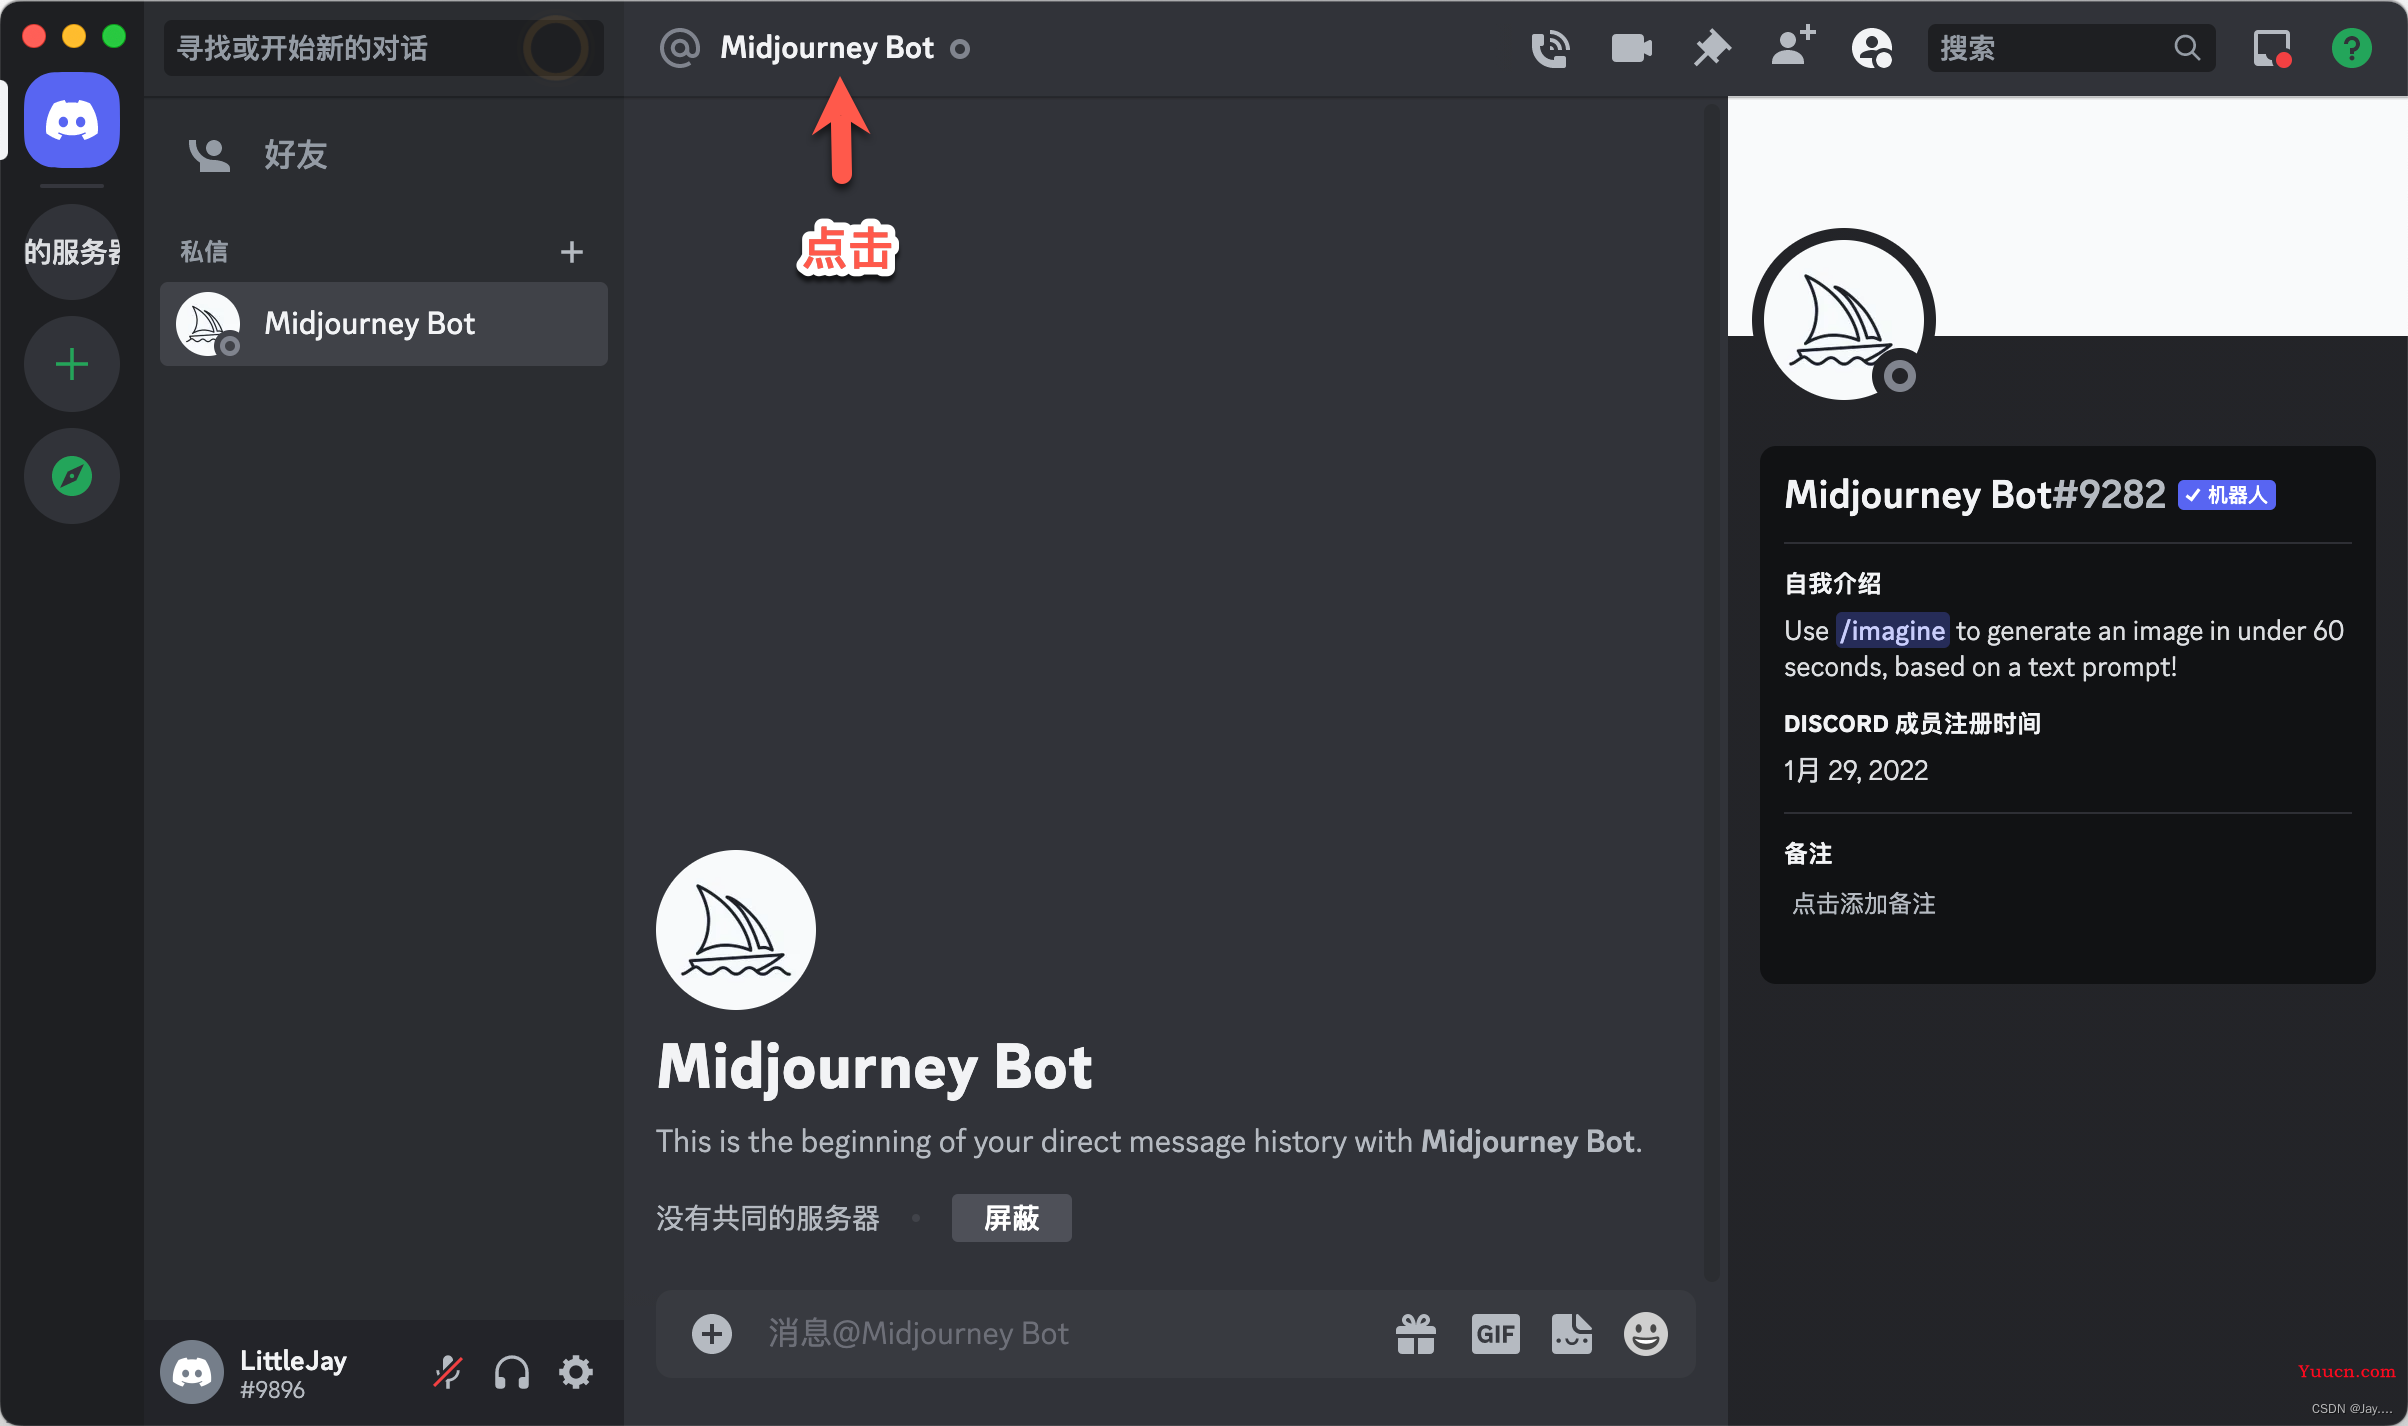2408x1426 pixels.
Task: Click 点击添加备注 note field
Action: pyautogui.click(x=1864, y=904)
